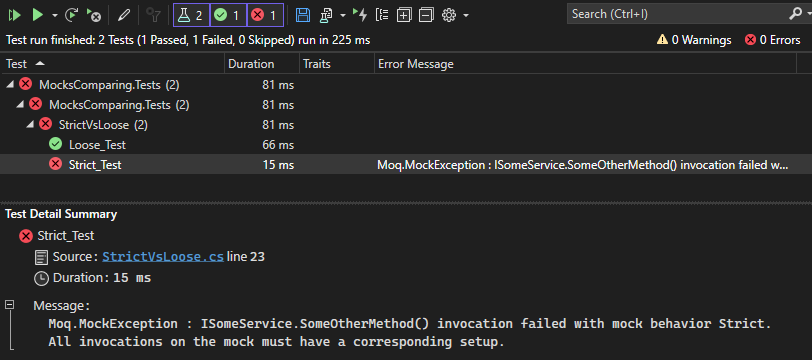Image resolution: width=812 pixels, height=360 pixels.
Task: Click Repeat Last Run icon
Action: pyautogui.click(x=71, y=16)
